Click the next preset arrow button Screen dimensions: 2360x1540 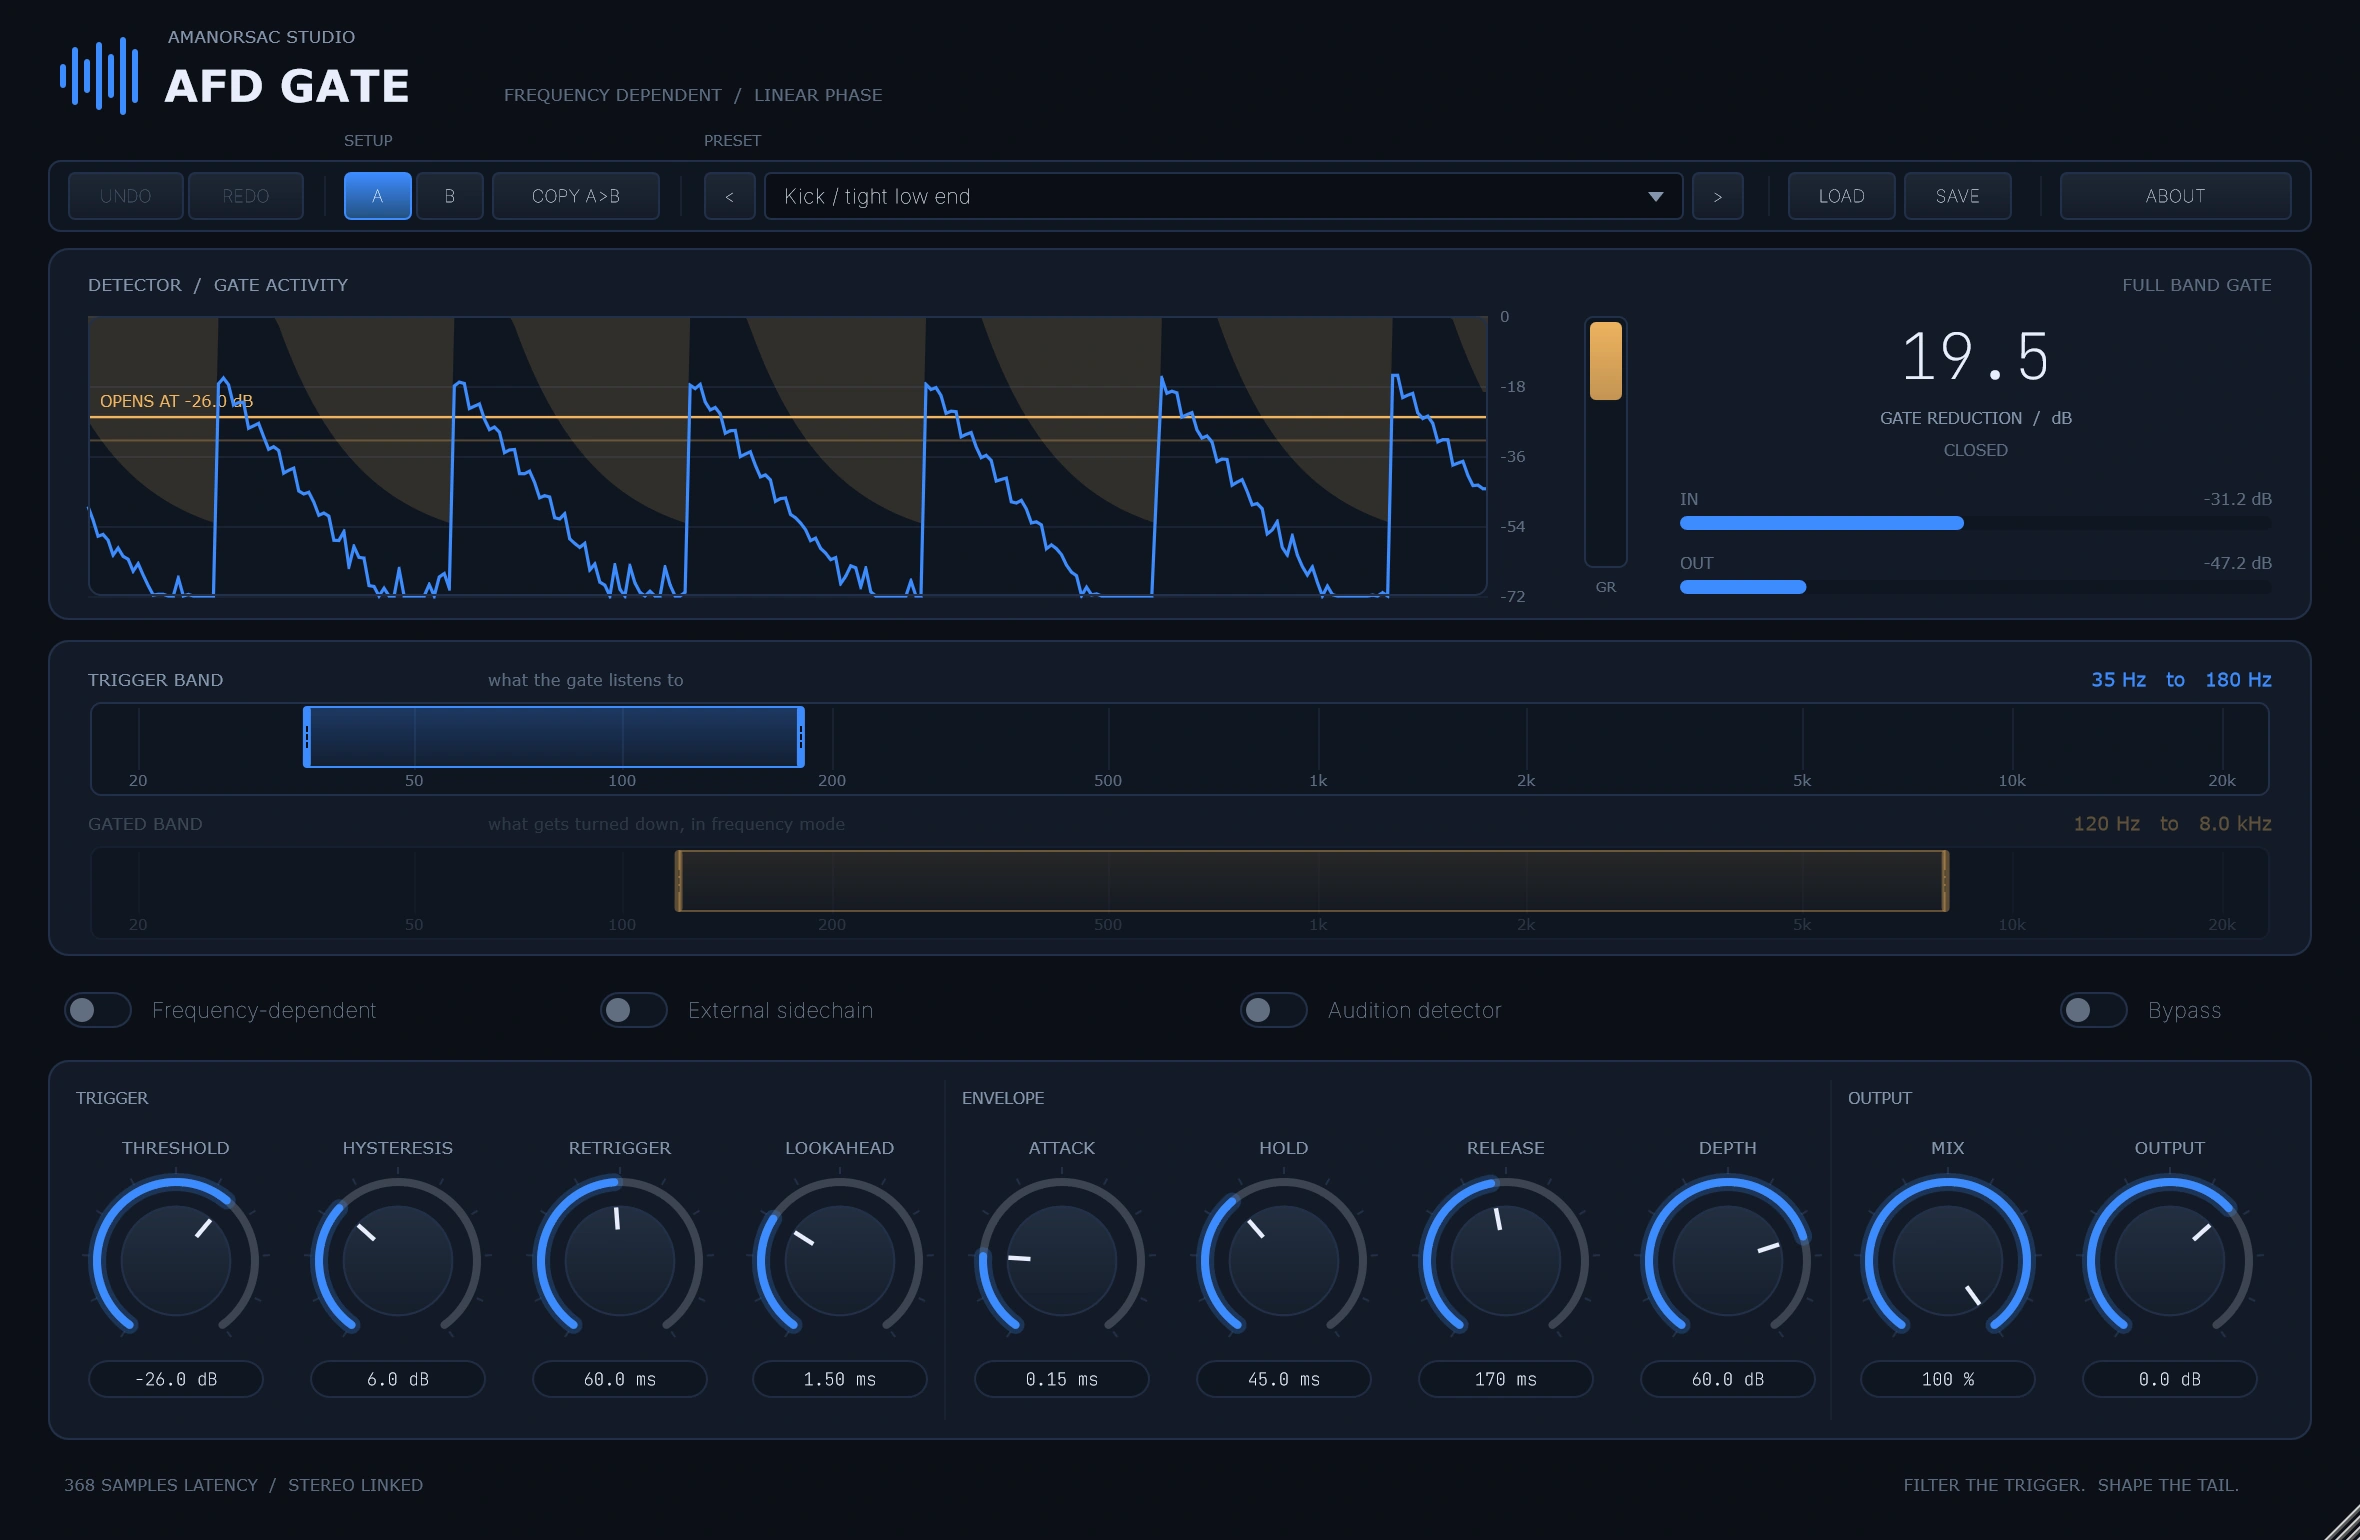point(1717,196)
